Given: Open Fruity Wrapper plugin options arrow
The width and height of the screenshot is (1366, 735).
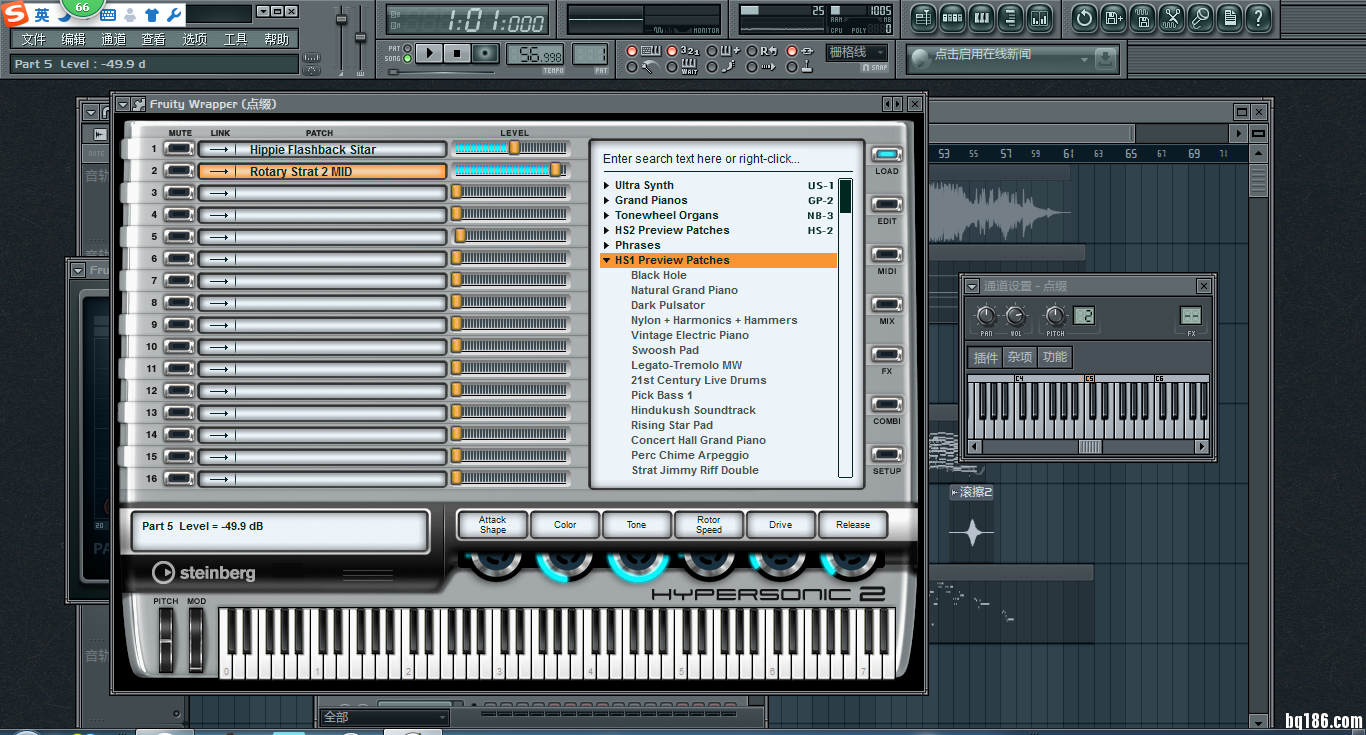Looking at the screenshot, I should [123, 104].
